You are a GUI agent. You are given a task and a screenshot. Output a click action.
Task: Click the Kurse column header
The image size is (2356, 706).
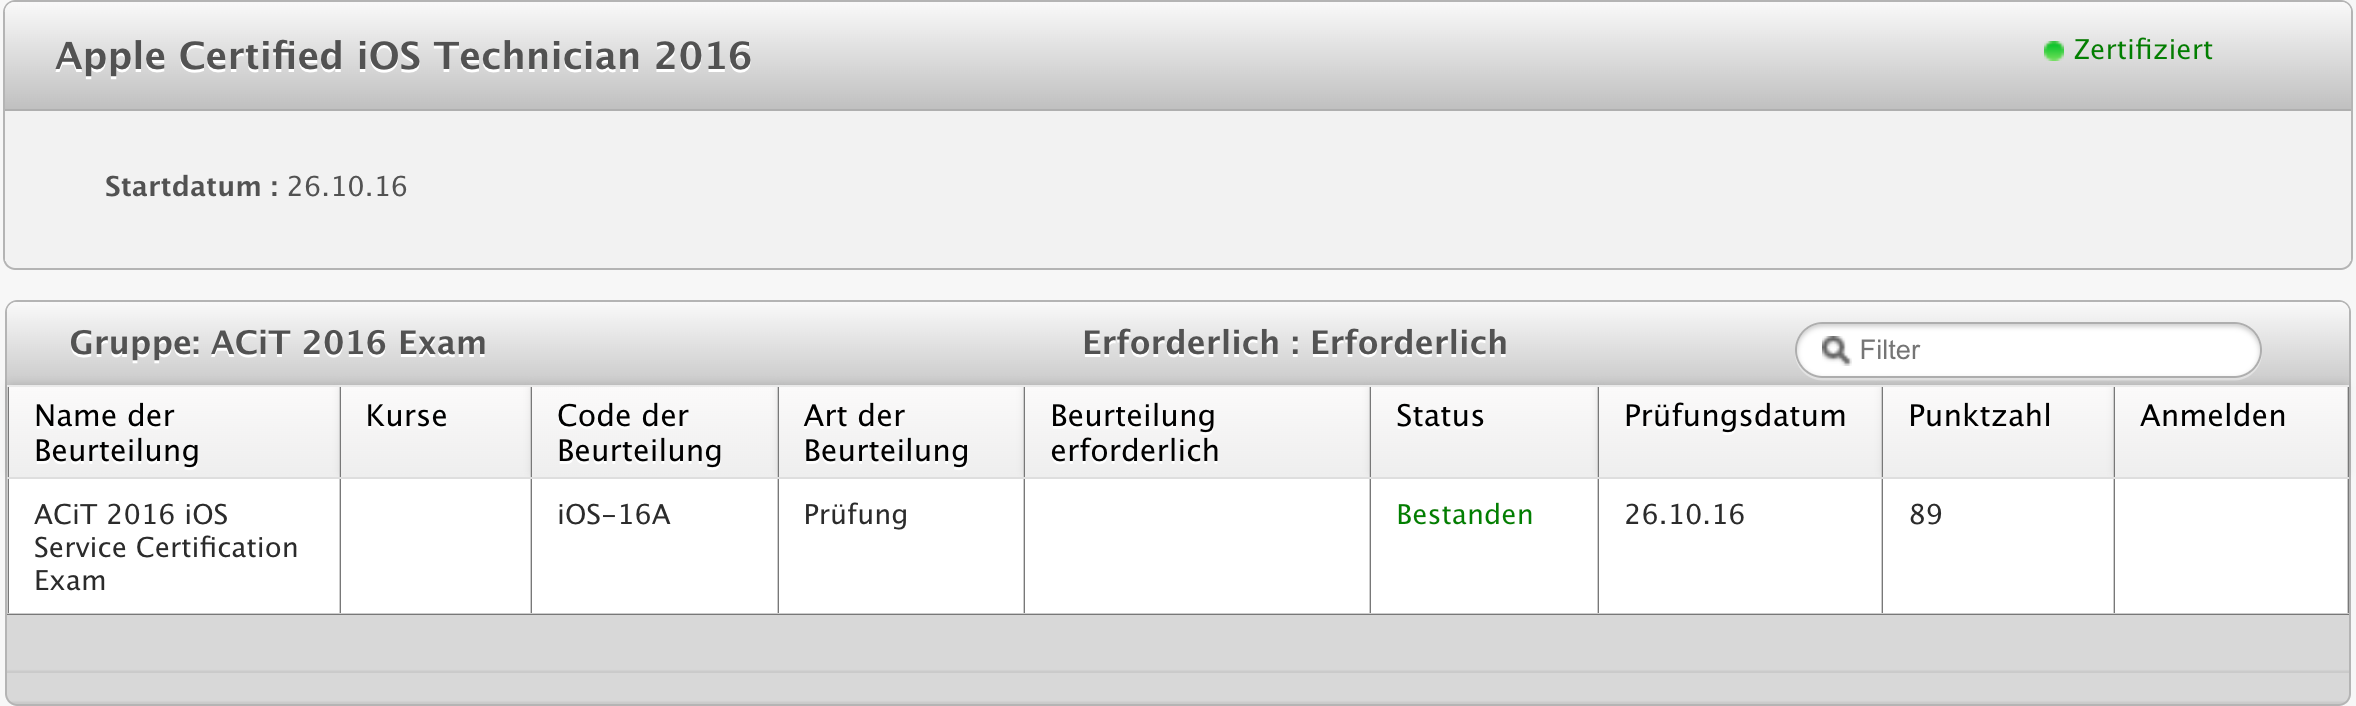tap(406, 416)
